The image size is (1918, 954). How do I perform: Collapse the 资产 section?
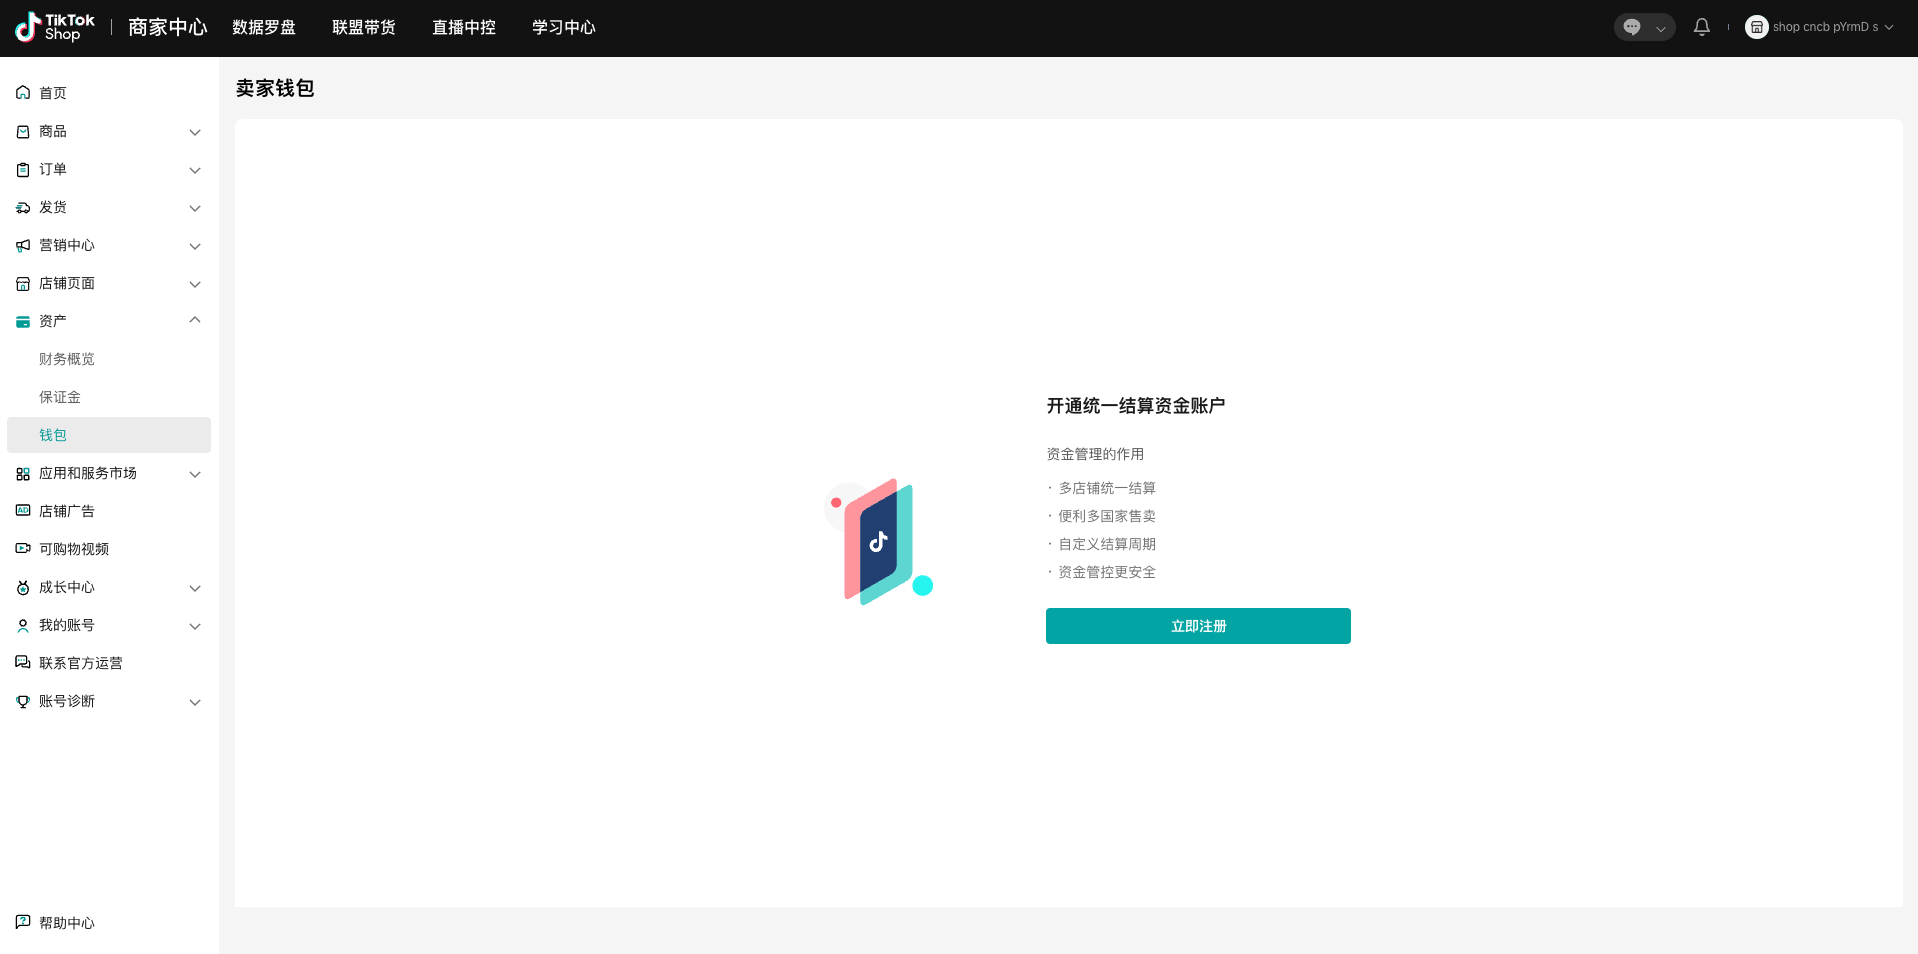pos(195,320)
